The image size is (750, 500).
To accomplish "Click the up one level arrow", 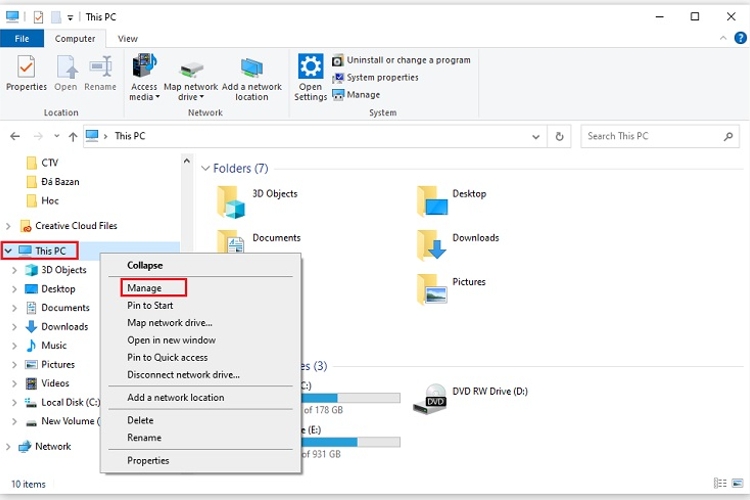I will point(73,136).
